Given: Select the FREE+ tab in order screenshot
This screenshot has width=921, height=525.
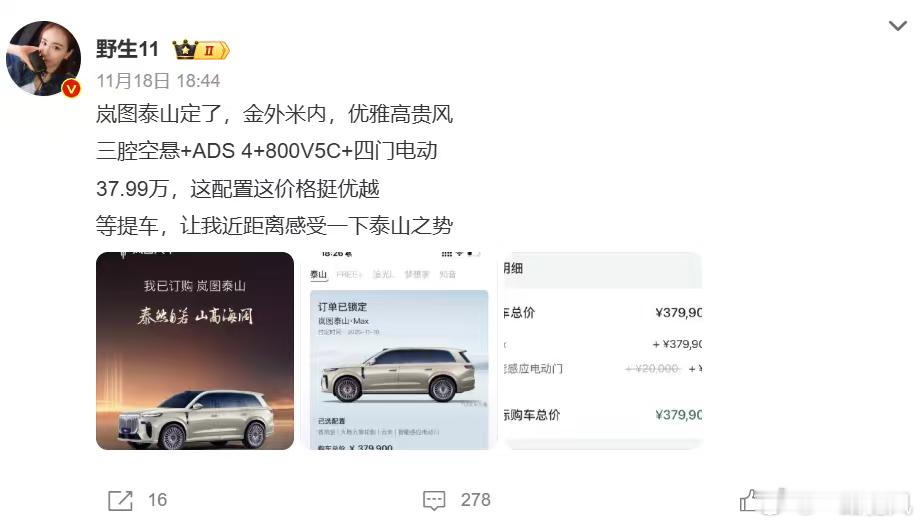Looking at the screenshot, I should coord(349,274).
